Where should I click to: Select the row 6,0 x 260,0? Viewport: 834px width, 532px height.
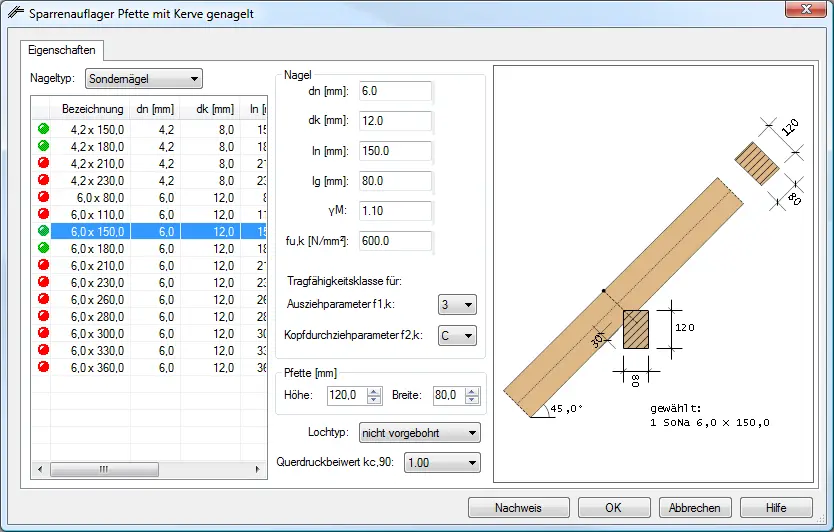click(x=149, y=300)
